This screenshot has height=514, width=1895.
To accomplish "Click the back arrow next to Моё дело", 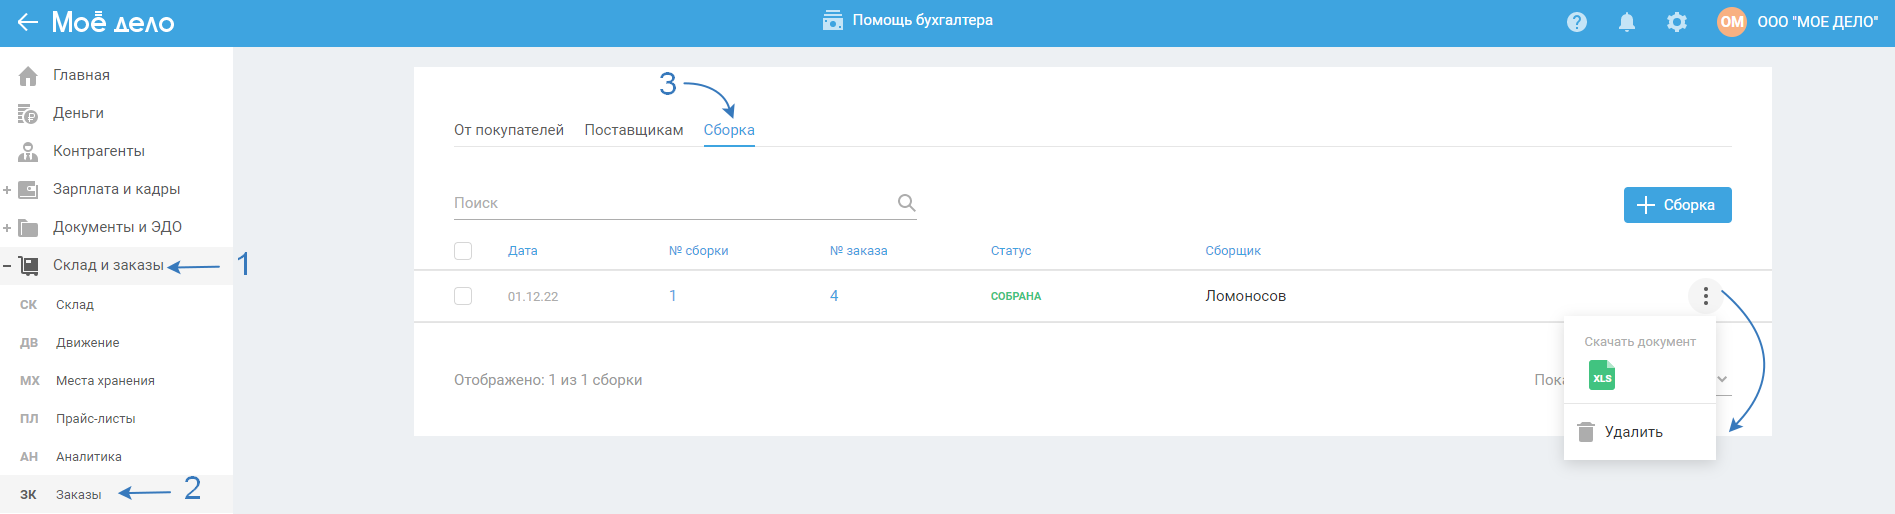I will 27,22.
